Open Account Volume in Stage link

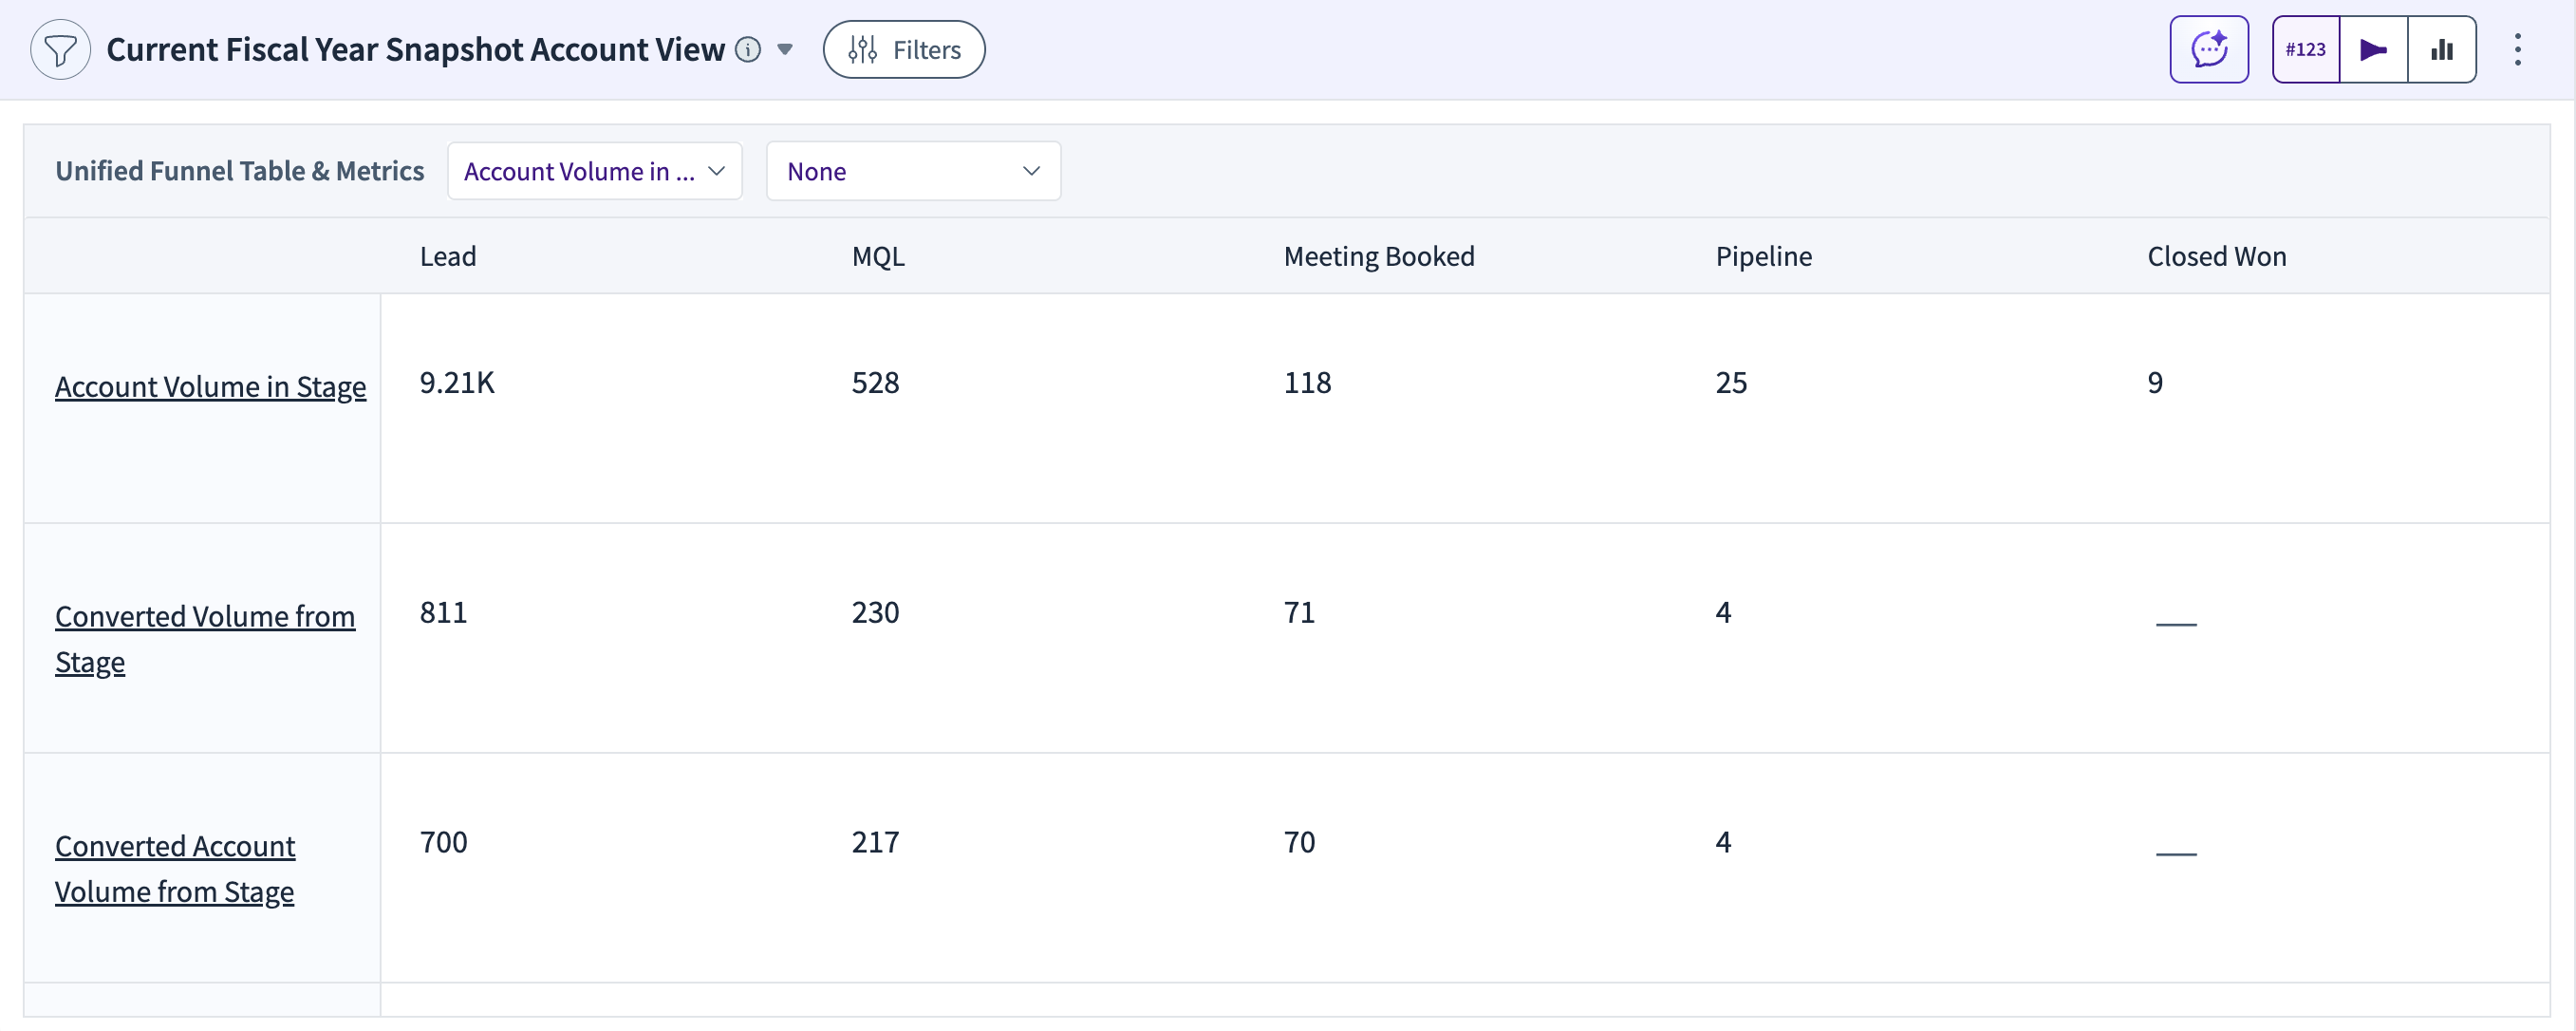tap(210, 386)
